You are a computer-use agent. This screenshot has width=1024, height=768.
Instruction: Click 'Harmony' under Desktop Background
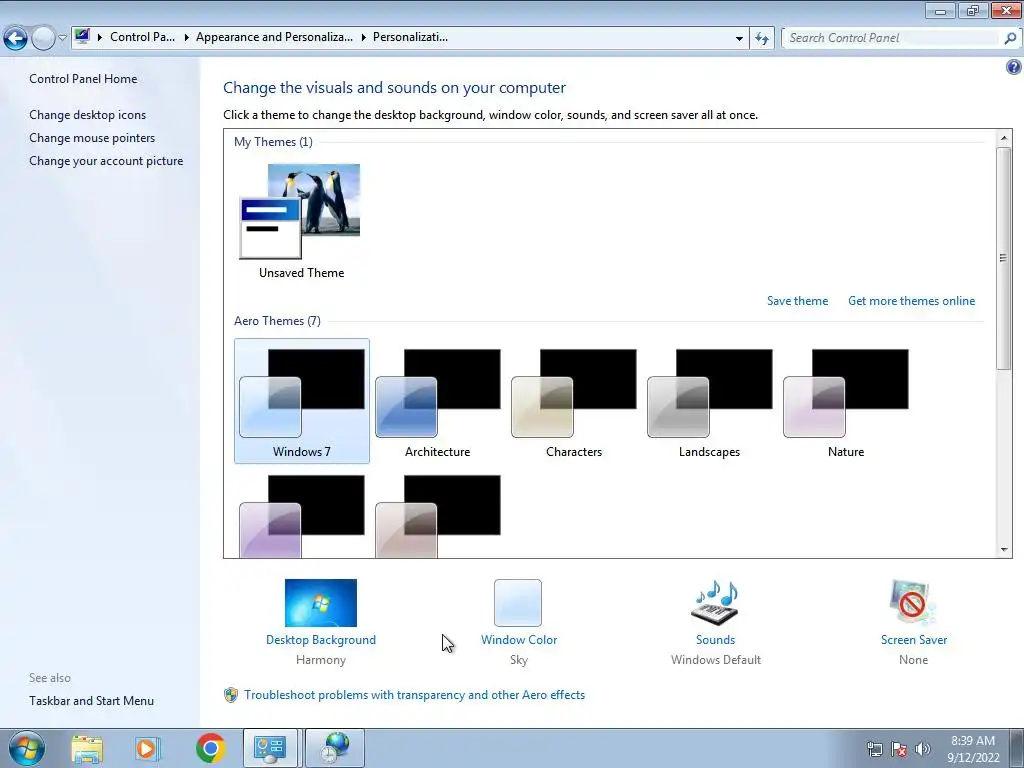tap(321, 660)
